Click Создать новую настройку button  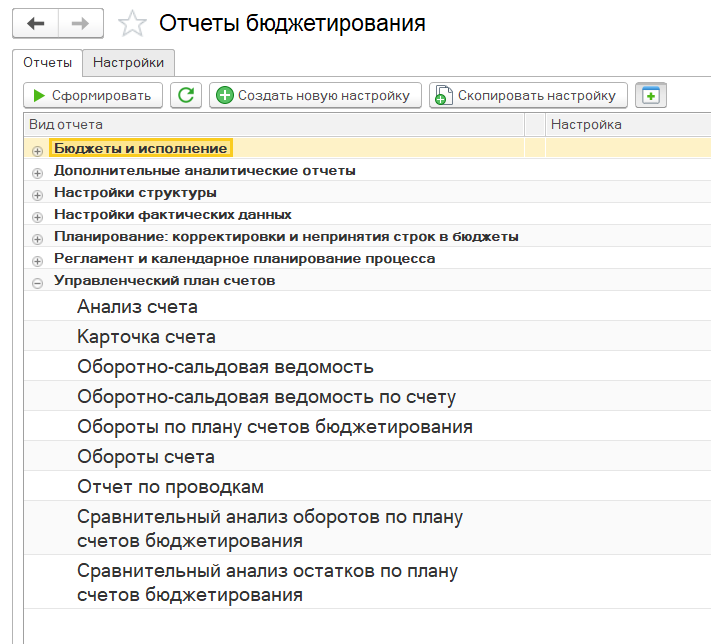(315, 95)
